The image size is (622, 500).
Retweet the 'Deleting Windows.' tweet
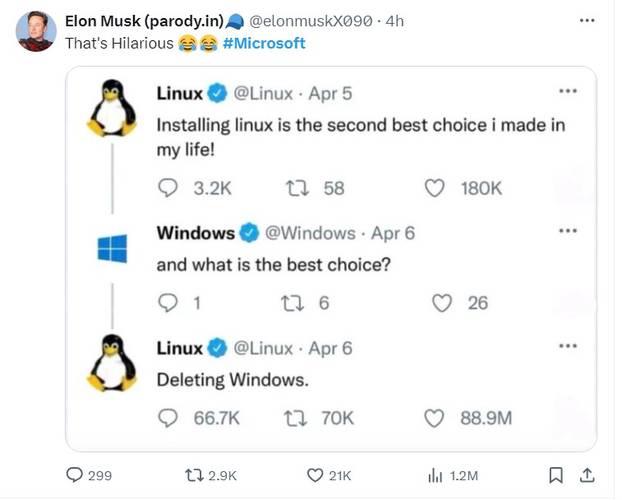(296, 418)
